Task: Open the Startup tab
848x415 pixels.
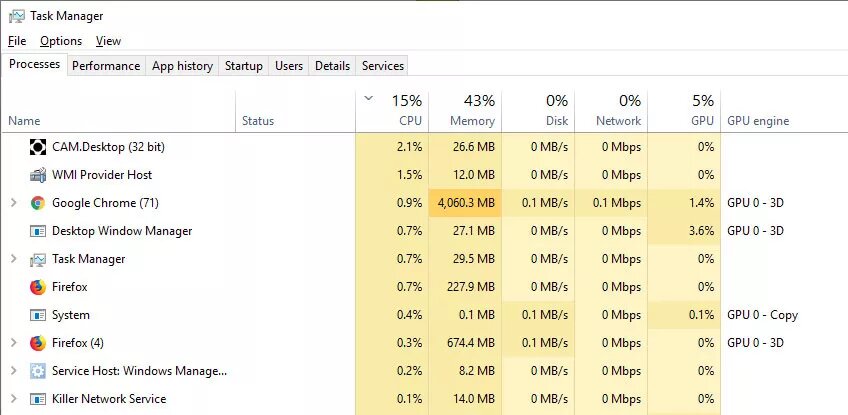Action: [x=244, y=66]
